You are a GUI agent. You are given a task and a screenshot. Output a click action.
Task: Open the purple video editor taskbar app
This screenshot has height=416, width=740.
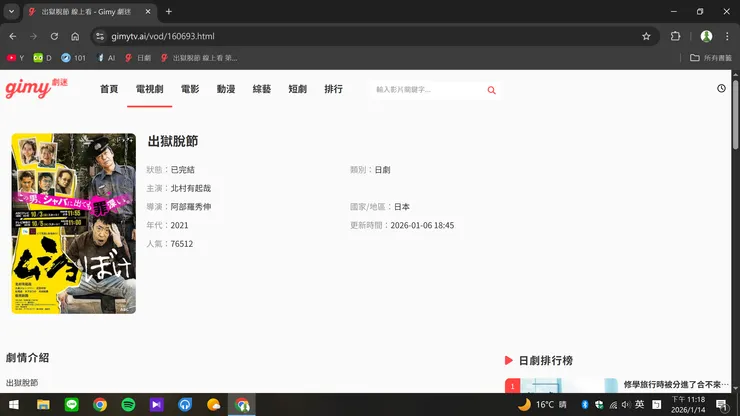156,405
